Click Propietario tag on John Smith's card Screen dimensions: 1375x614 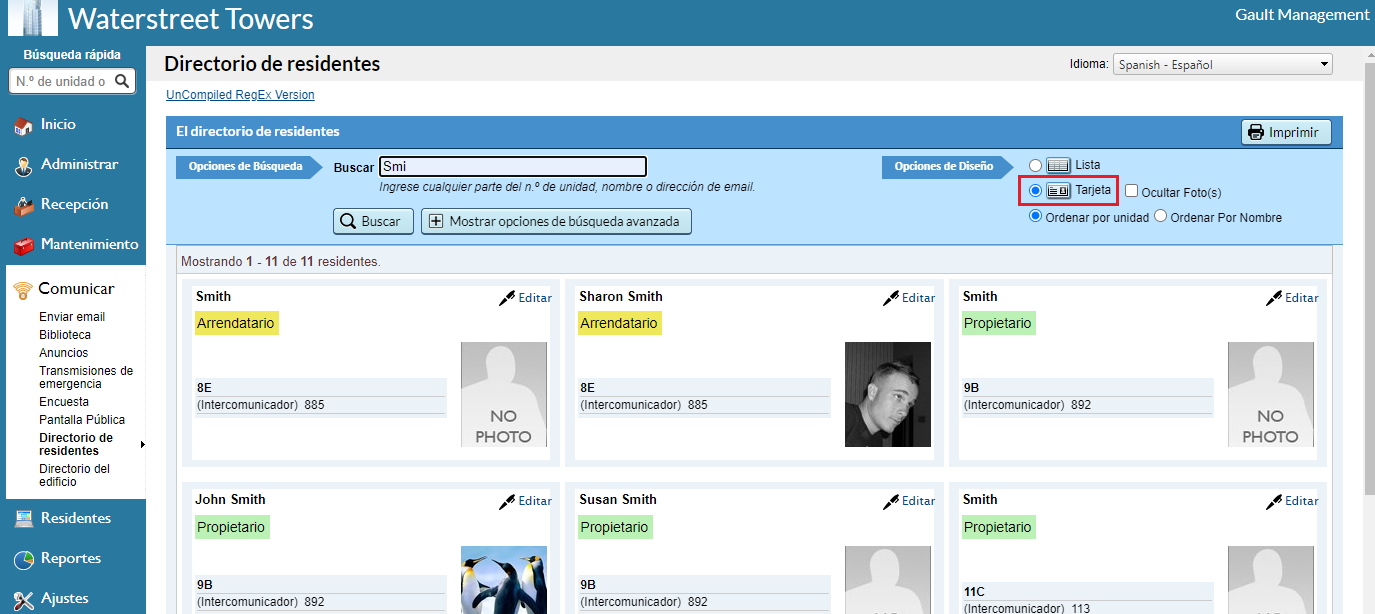(x=233, y=527)
